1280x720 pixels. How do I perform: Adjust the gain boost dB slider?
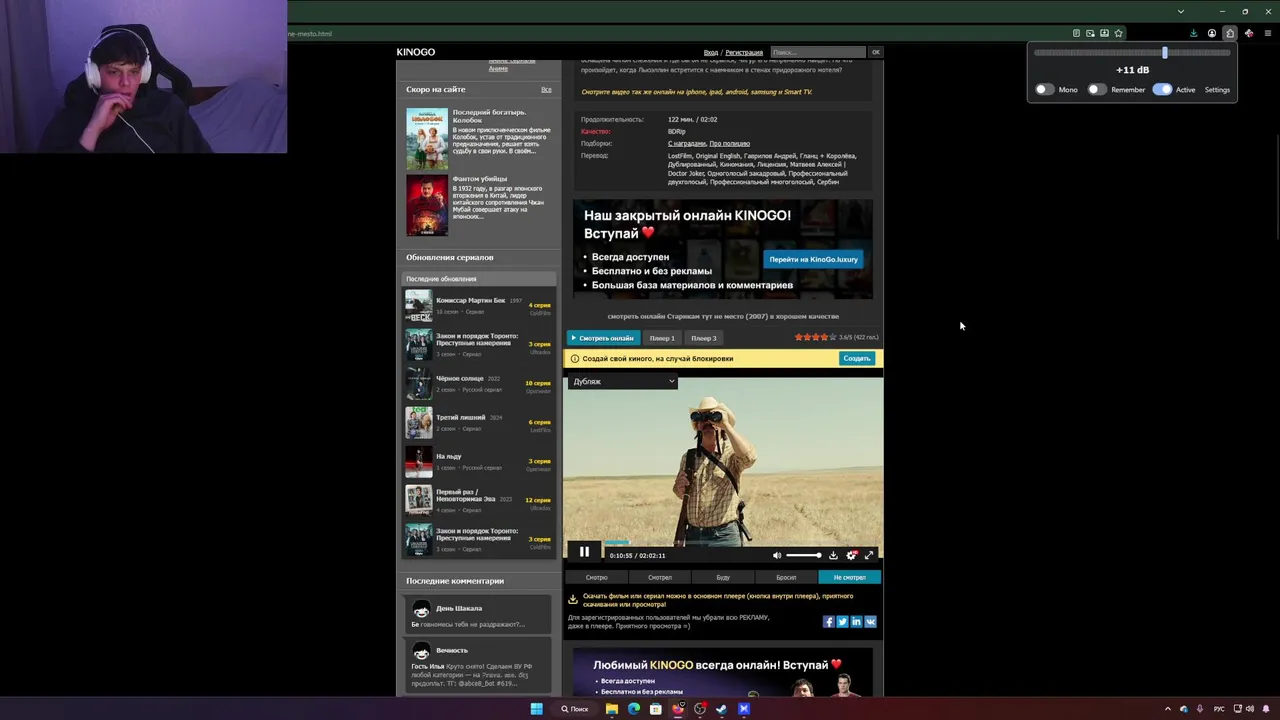point(1132,52)
